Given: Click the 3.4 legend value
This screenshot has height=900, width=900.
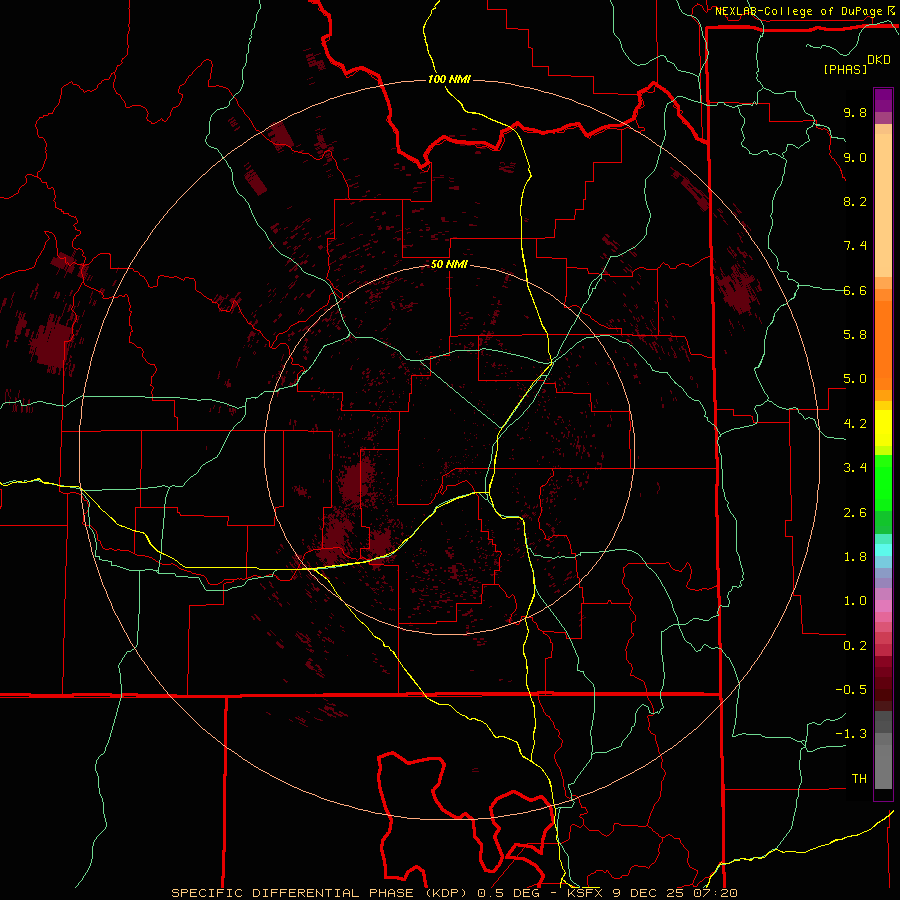Looking at the screenshot, I should pos(855,468).
